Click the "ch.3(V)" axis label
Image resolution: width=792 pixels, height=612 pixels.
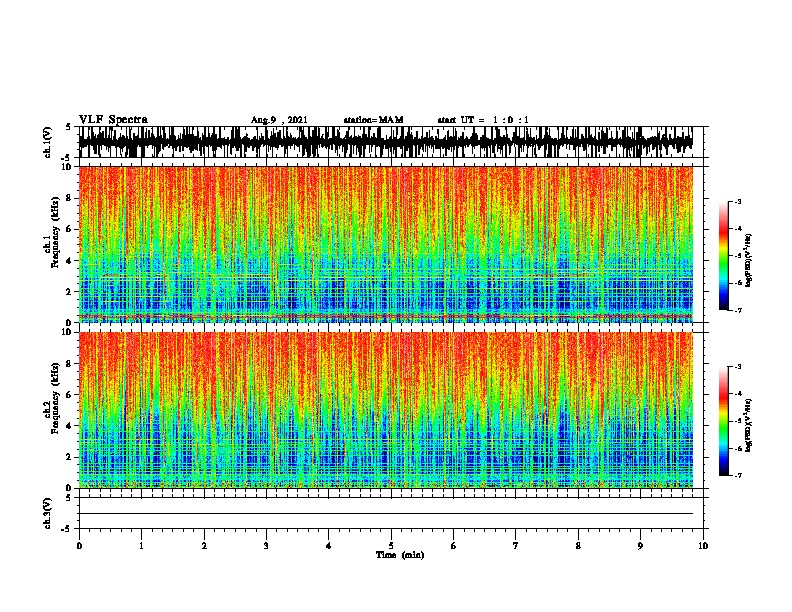pyautogui.click(x=48, y=514)
